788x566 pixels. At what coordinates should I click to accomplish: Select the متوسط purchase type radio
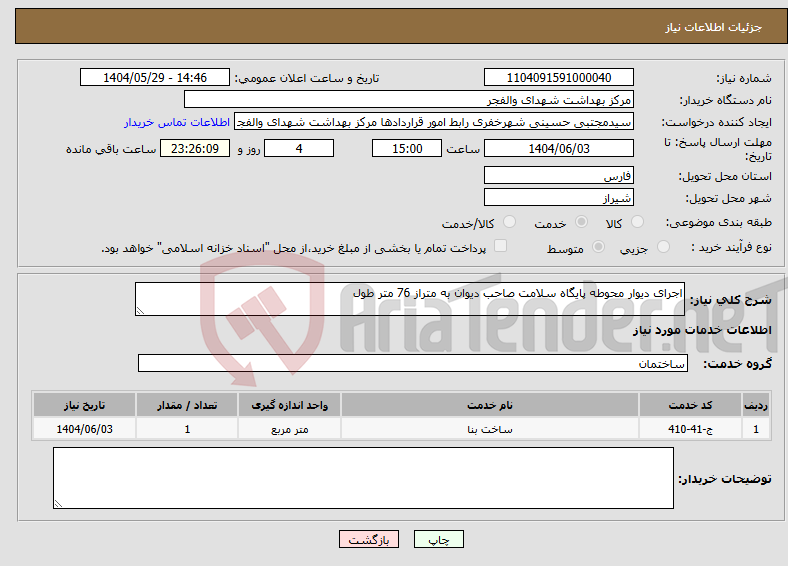click(599, 246)
